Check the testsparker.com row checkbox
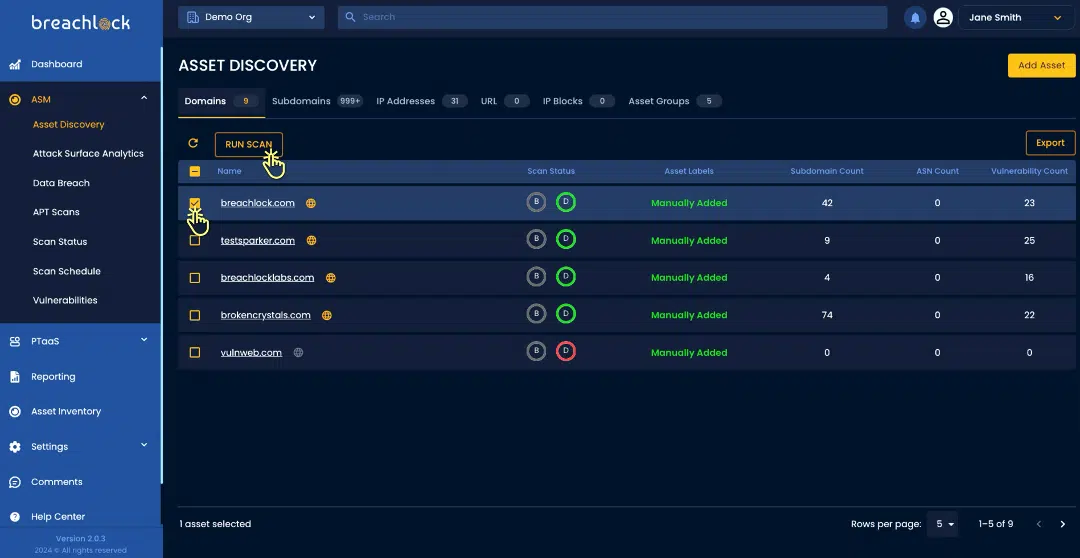1080x558 pixels. pos(195,240)
